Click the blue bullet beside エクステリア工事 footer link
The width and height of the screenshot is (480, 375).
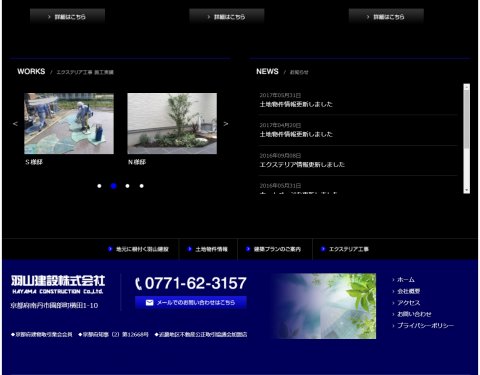click(323, 249)
